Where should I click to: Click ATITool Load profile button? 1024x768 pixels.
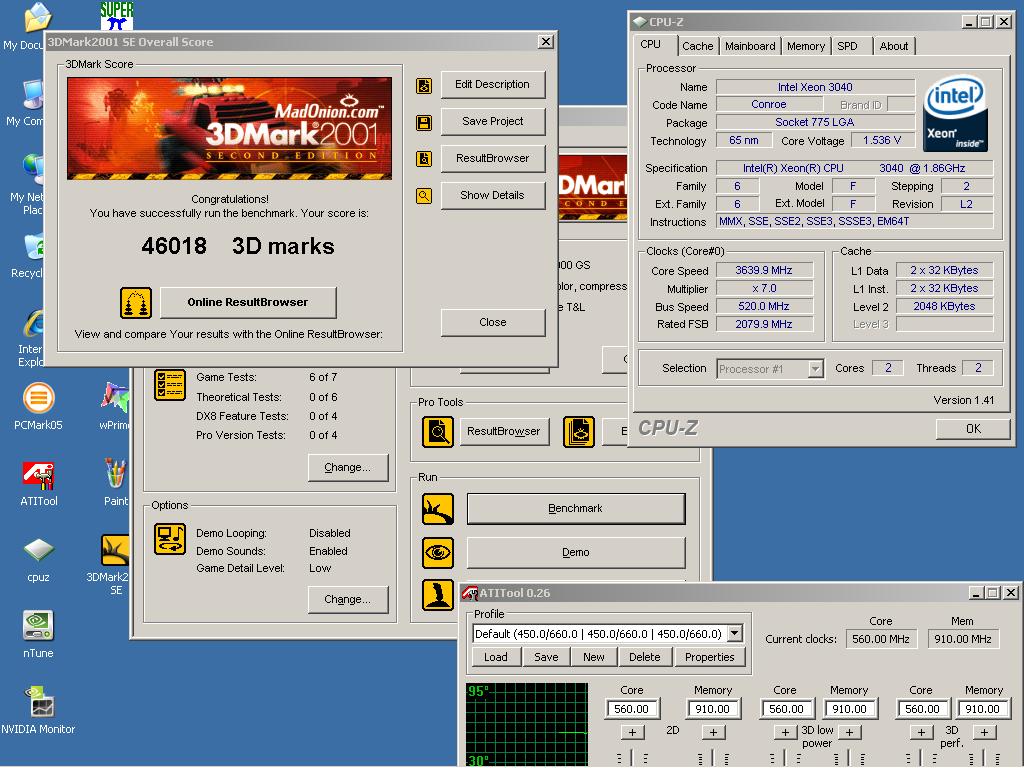[496, 658]
